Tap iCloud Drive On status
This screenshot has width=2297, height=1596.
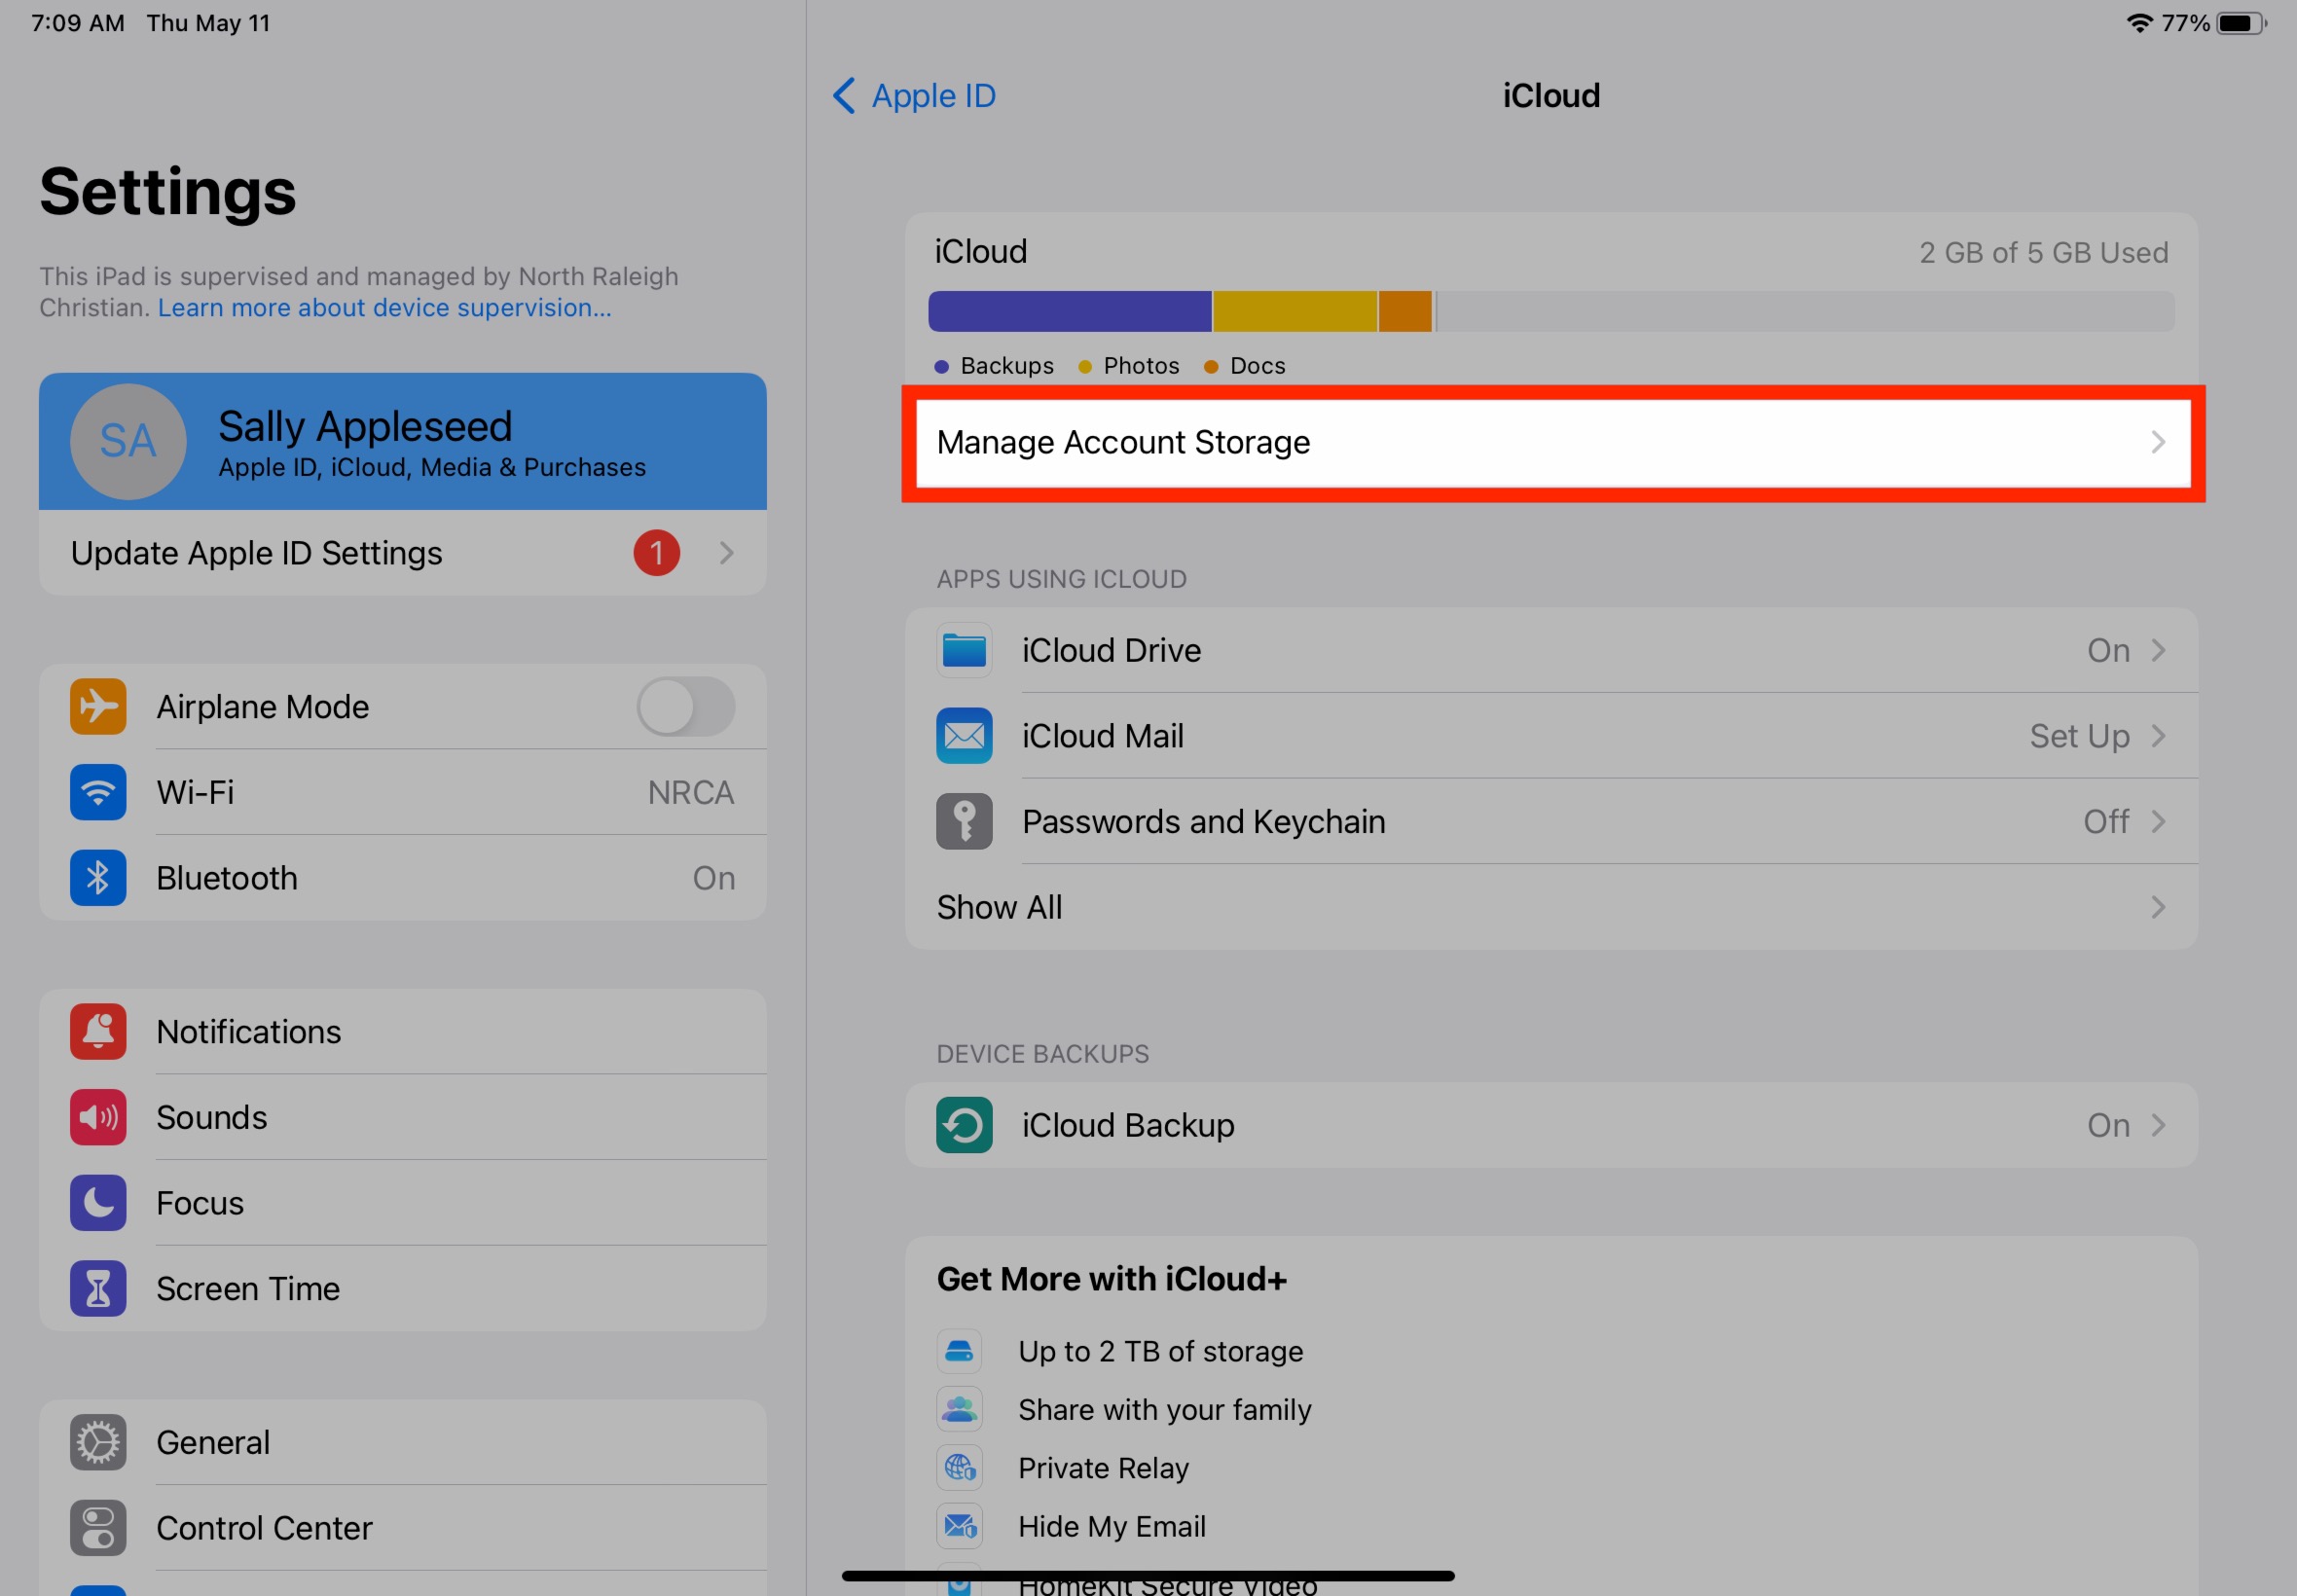2108,650
